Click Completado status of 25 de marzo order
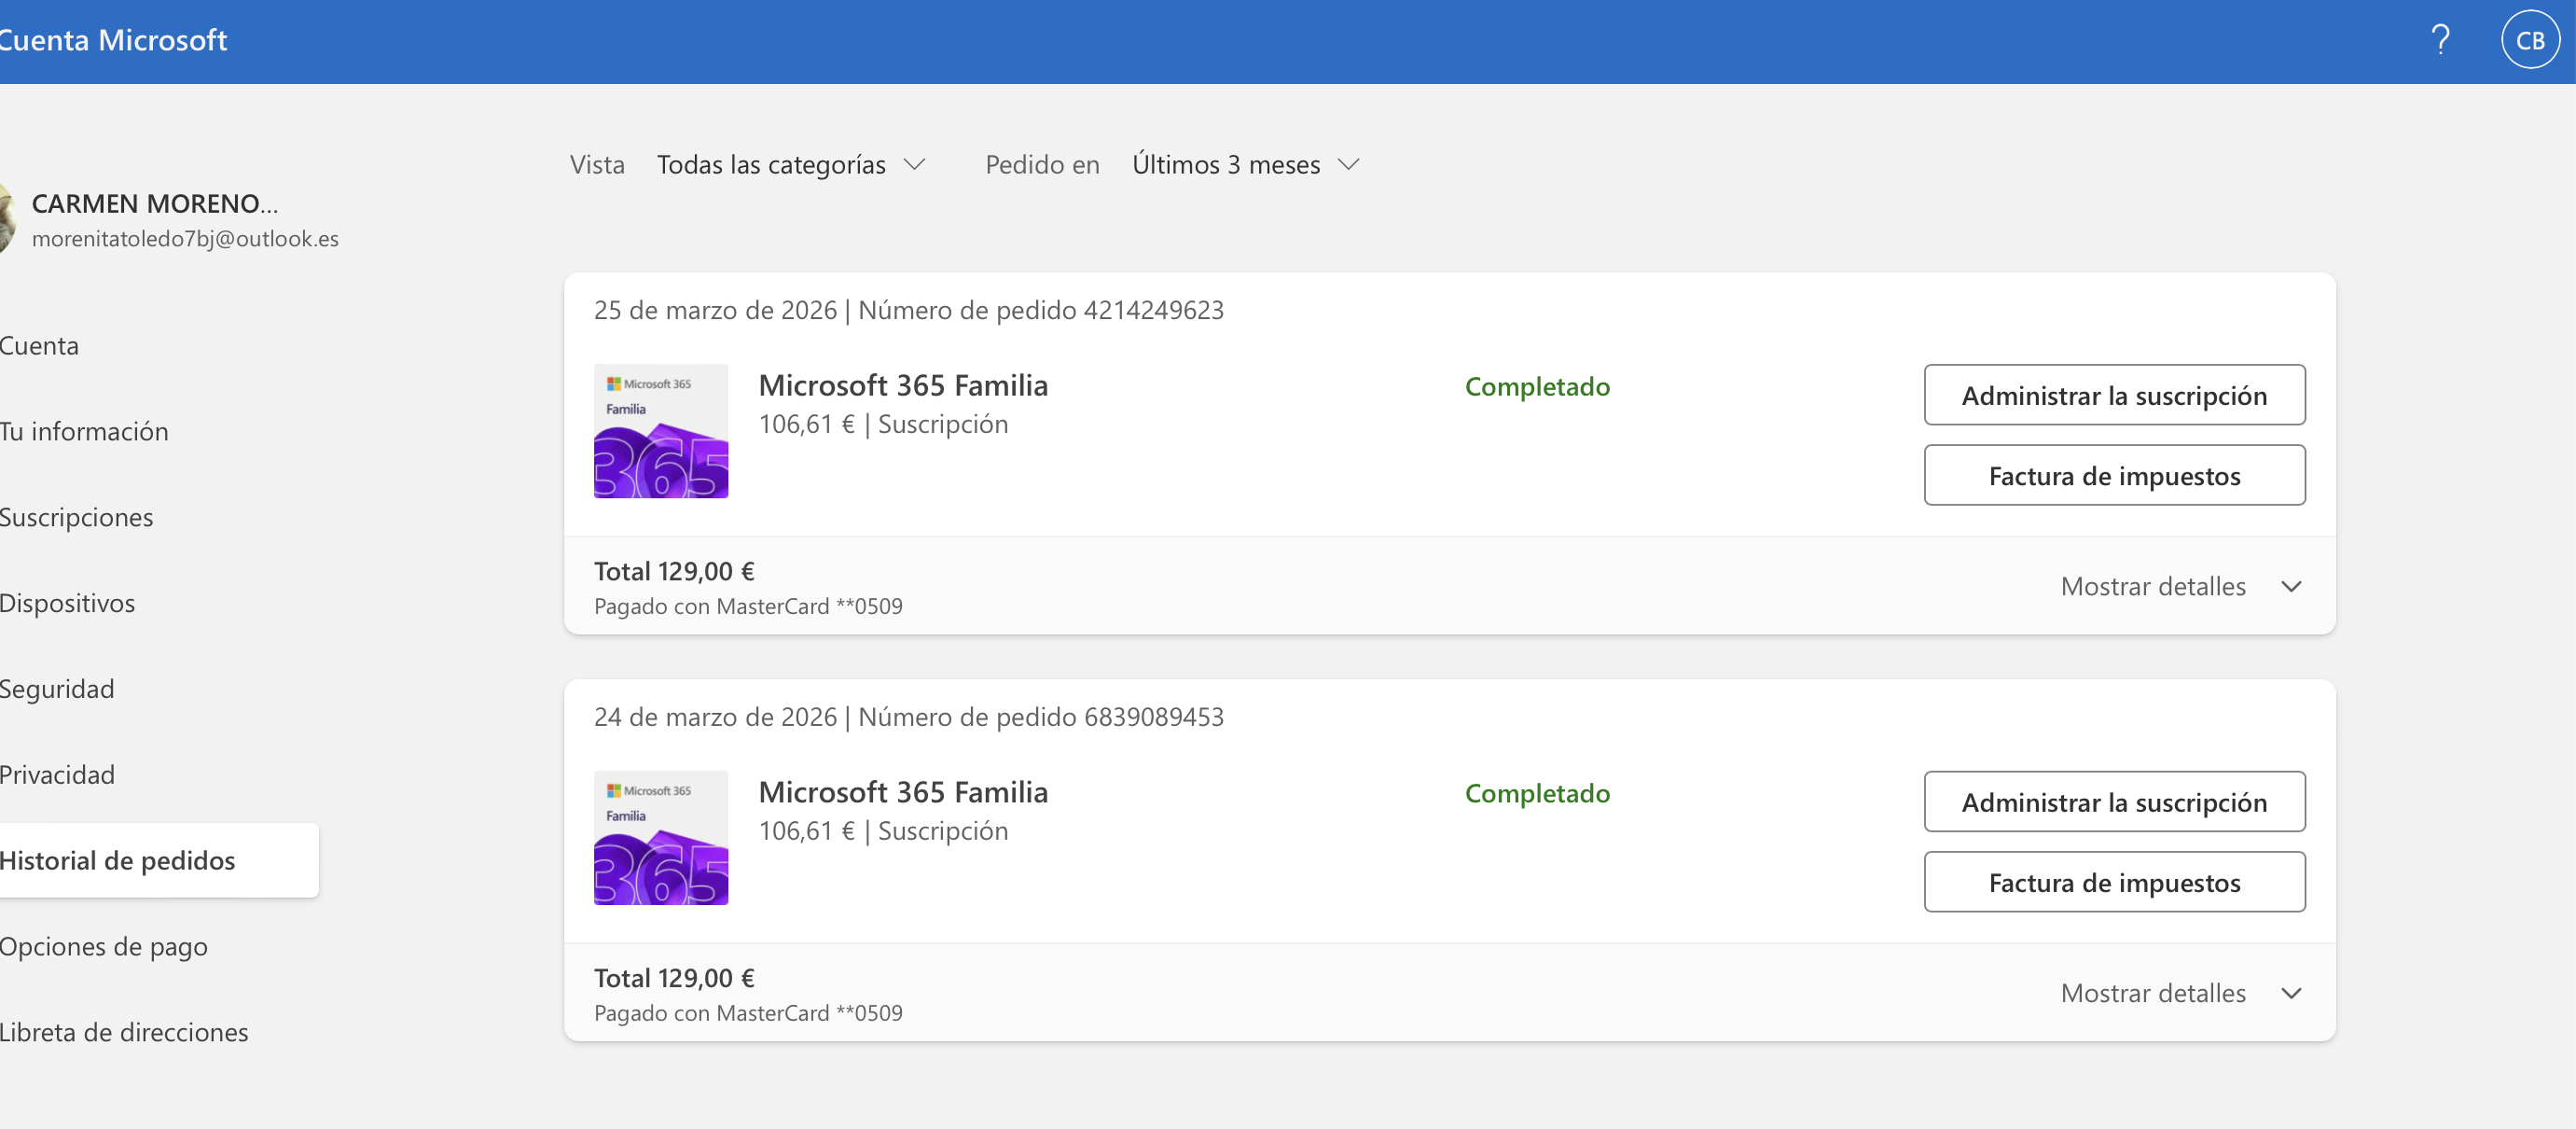2576x1129 pixels. coord(1537,387)
